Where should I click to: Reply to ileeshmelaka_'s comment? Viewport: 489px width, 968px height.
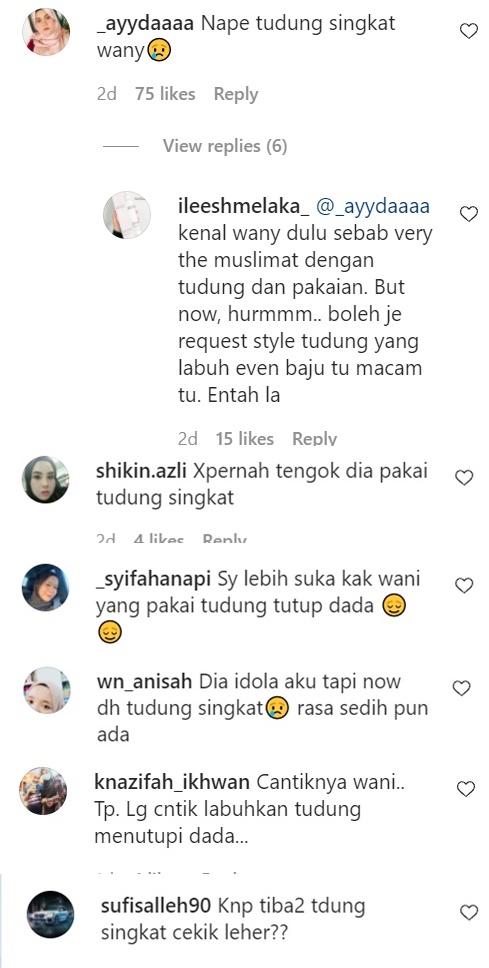click(x=314, y=439)
